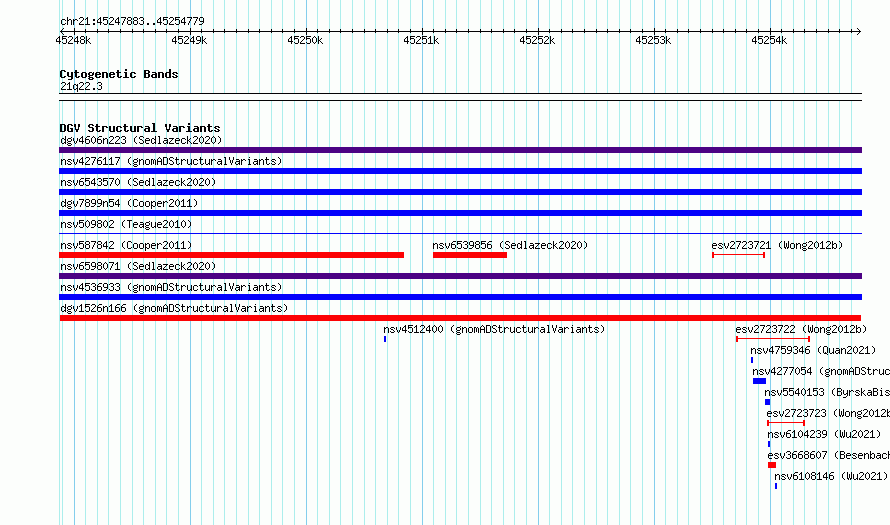Click the red block under esv3668607
Viewport: 890px width, 525px height.
point(772,465)
